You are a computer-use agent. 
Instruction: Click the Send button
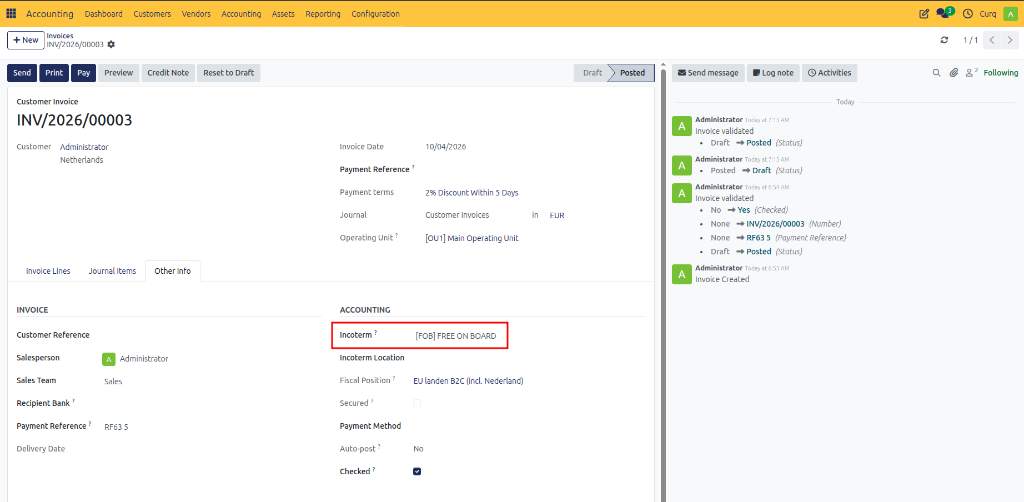[22, 73]
